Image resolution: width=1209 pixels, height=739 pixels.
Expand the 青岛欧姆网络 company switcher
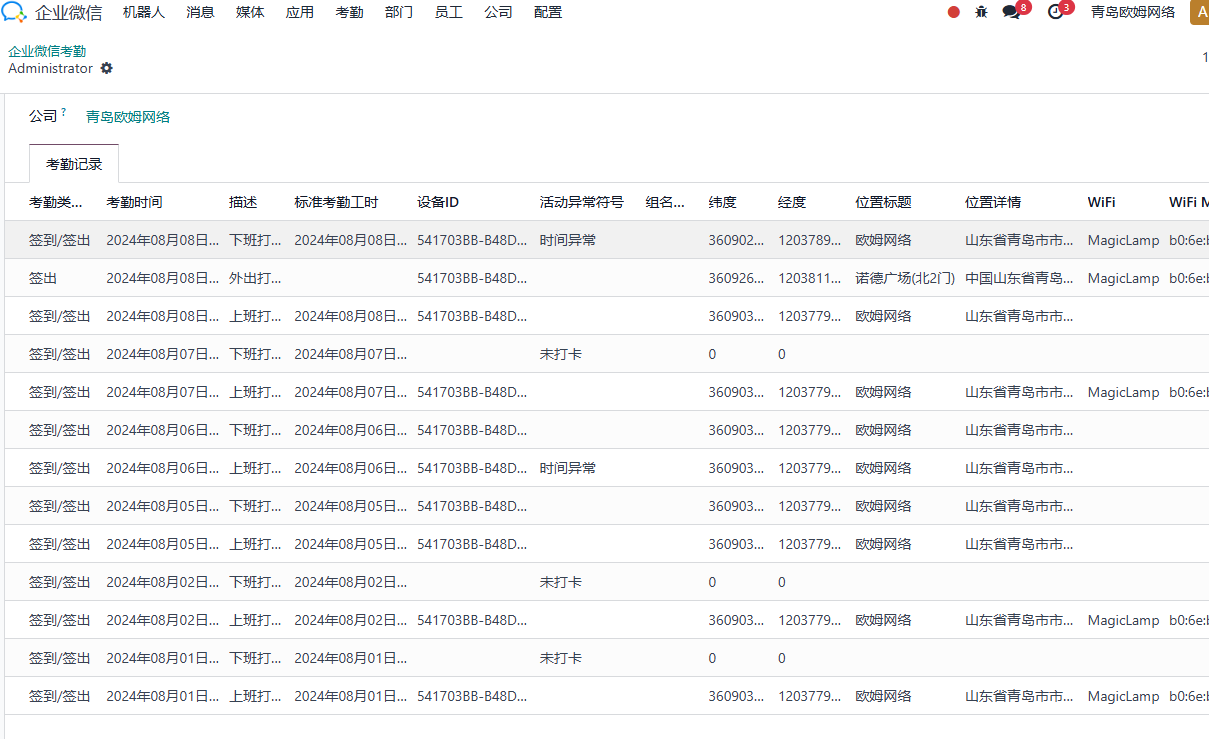pyautogui.click(x=1132, y=12)
